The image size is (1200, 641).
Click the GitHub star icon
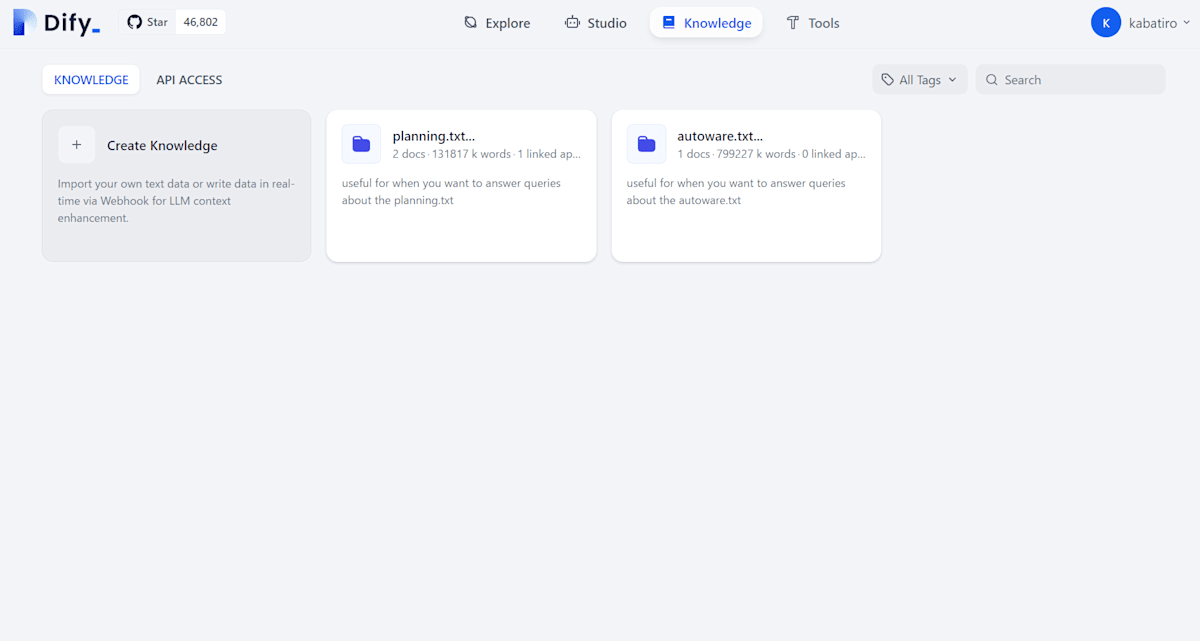[132, 21]
